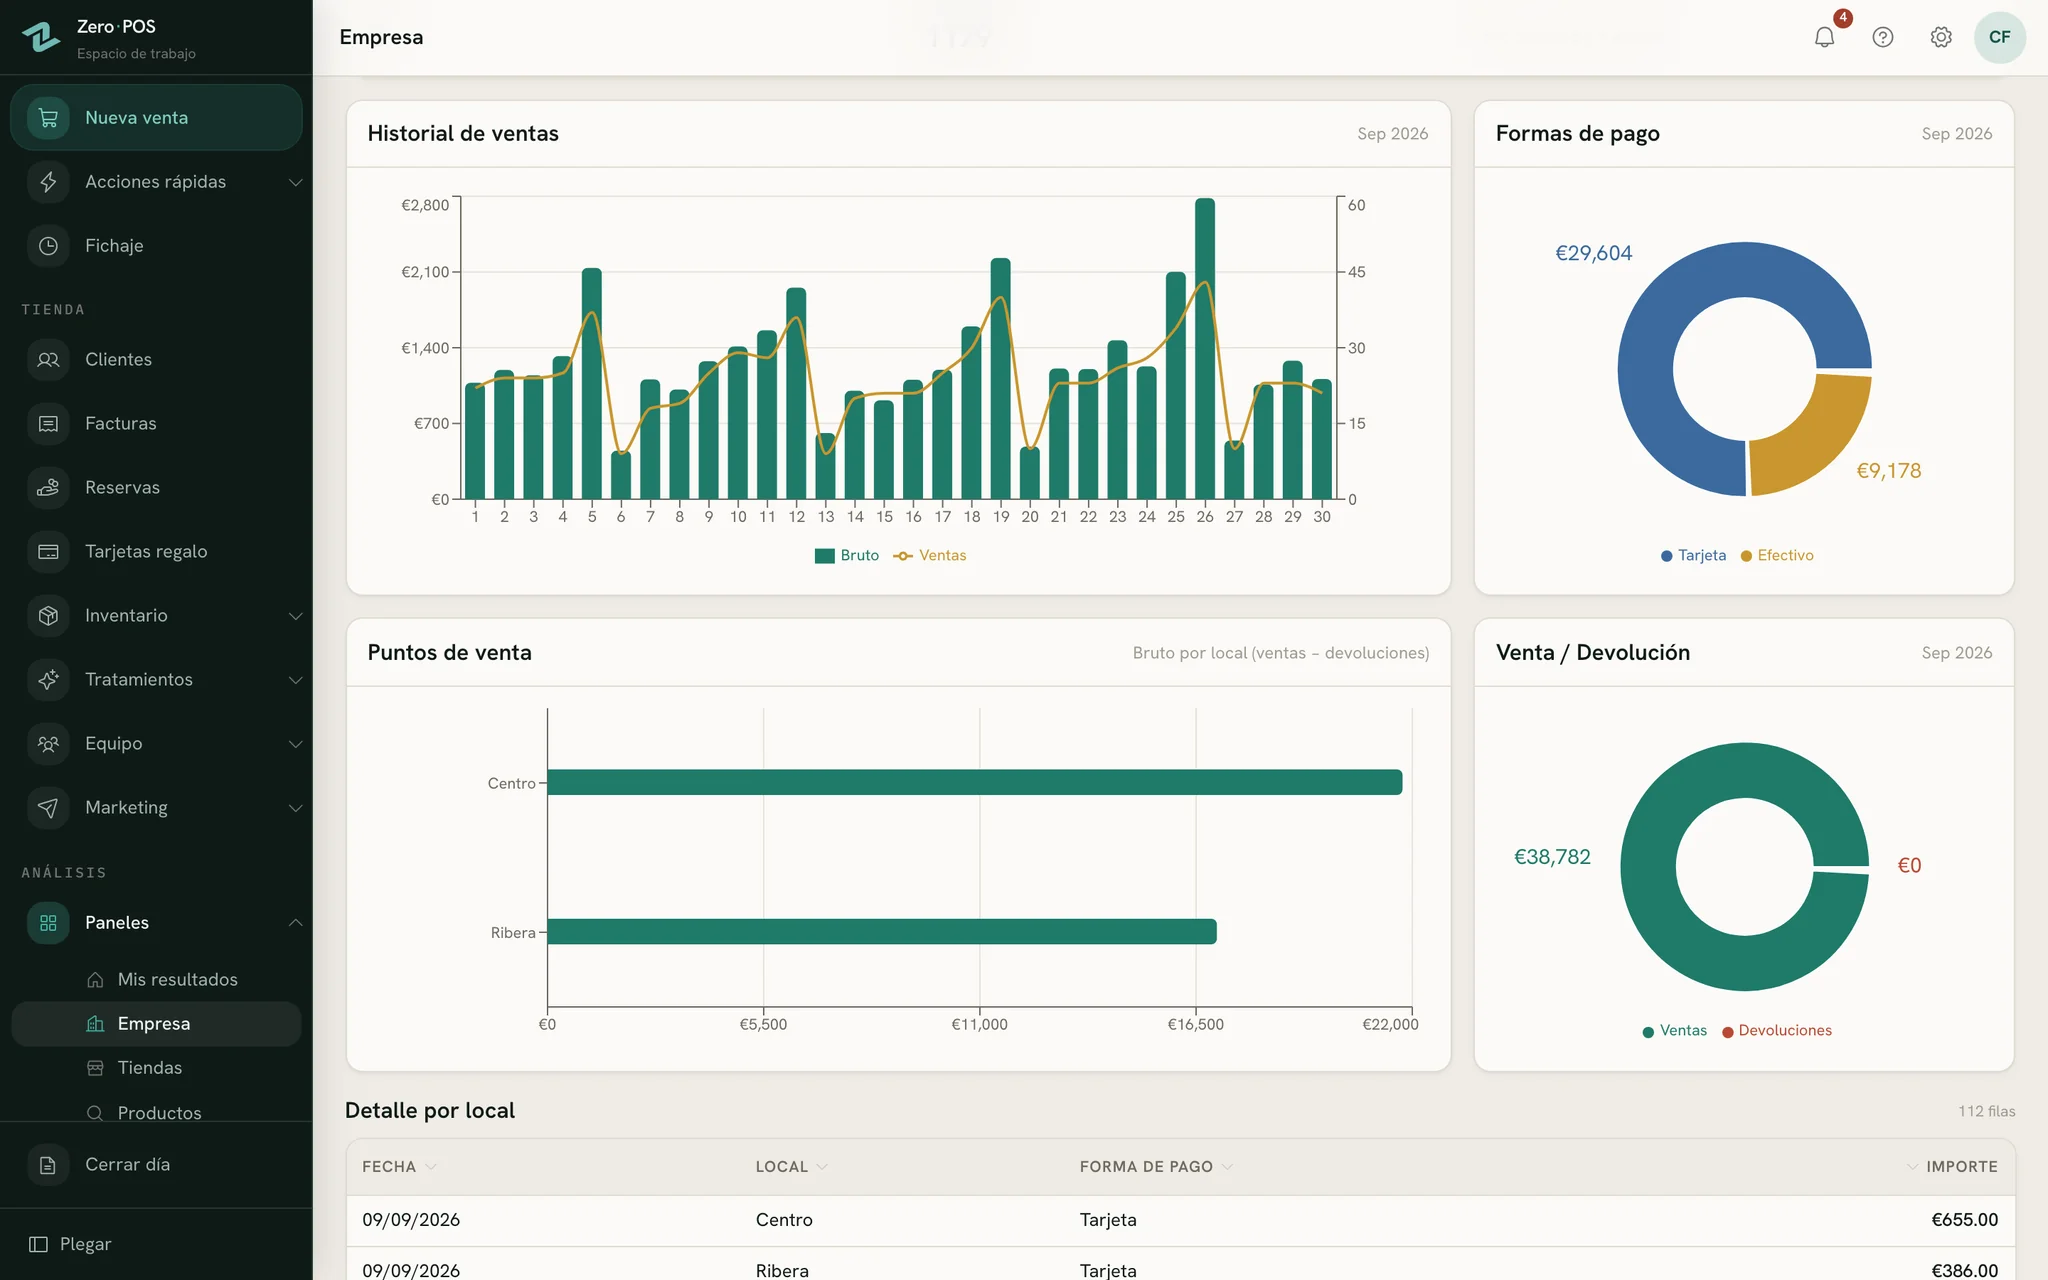Expand the Acciones rápidas chevron

(x=295, y=182)
